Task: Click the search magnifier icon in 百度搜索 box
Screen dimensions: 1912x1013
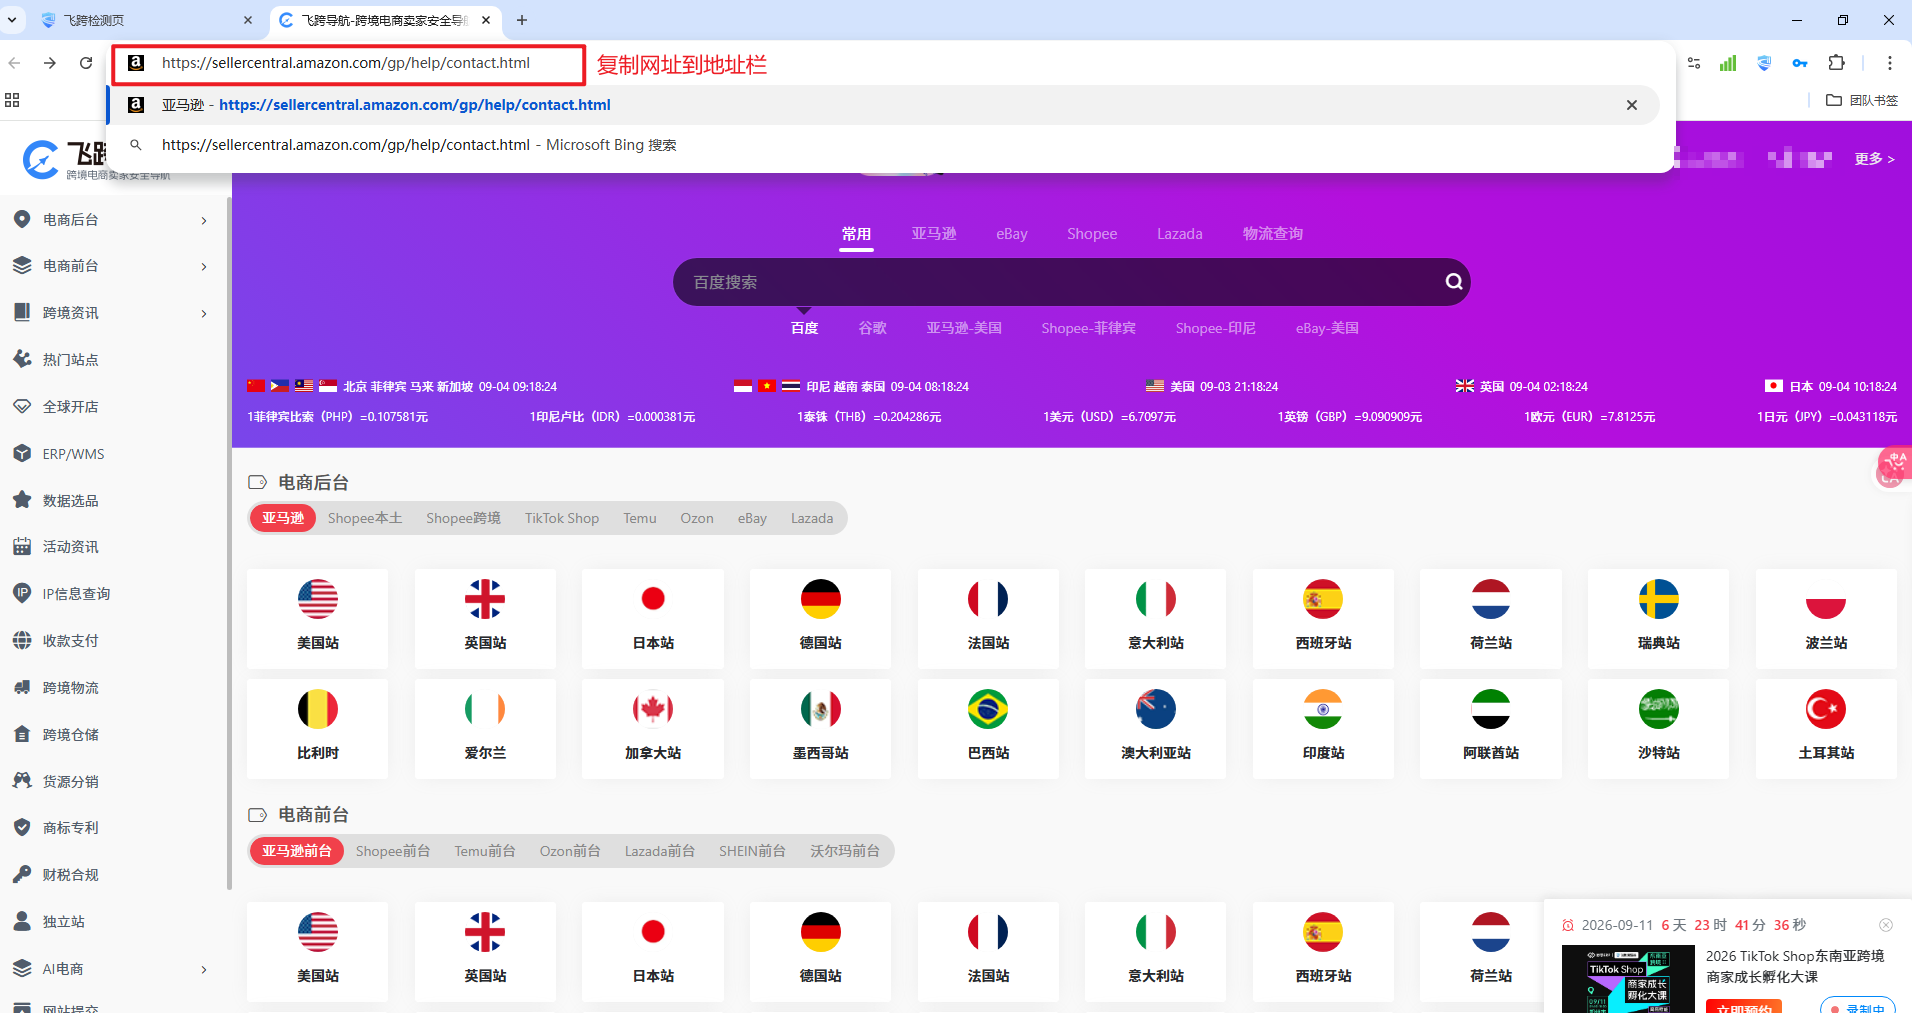Action: pos(1454,282)
